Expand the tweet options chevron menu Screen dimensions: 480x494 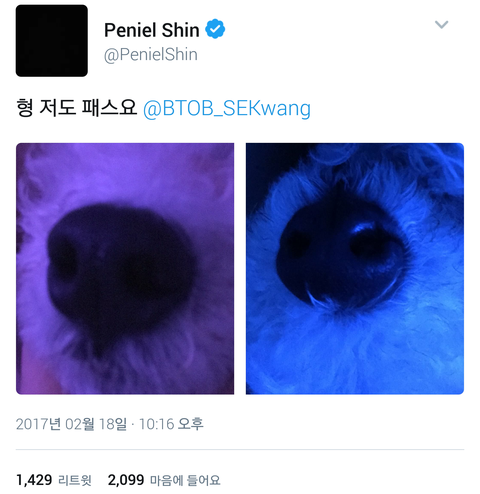coord(441,25)
